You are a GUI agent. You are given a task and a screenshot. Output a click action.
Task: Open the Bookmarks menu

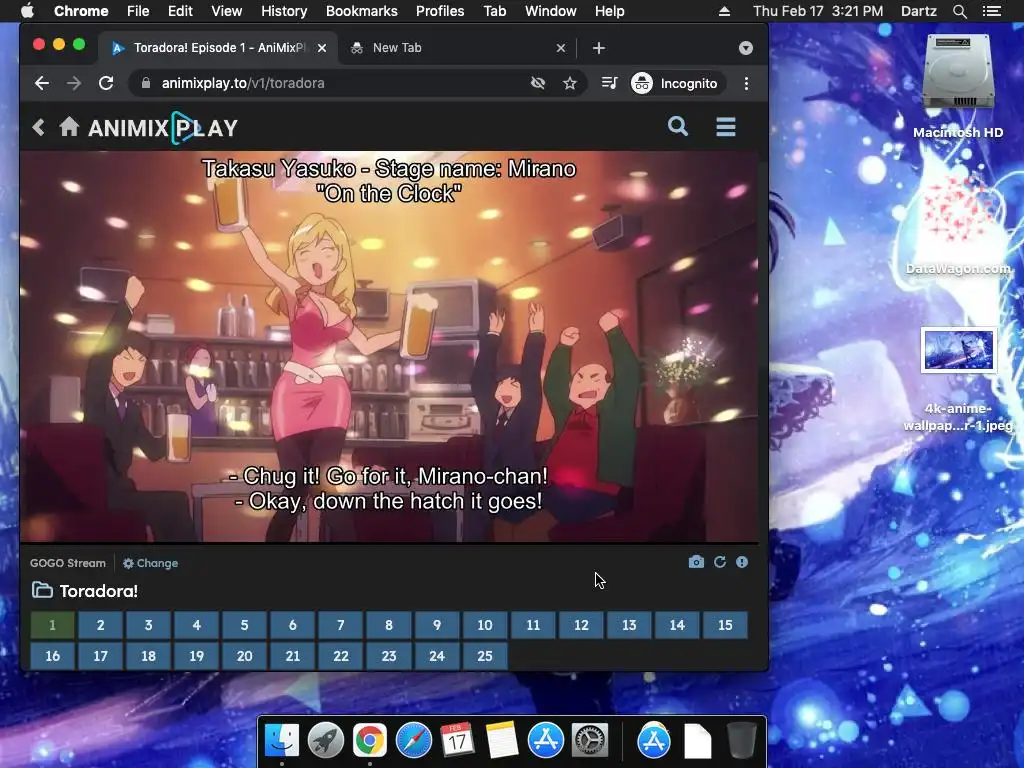coord(362,11)
